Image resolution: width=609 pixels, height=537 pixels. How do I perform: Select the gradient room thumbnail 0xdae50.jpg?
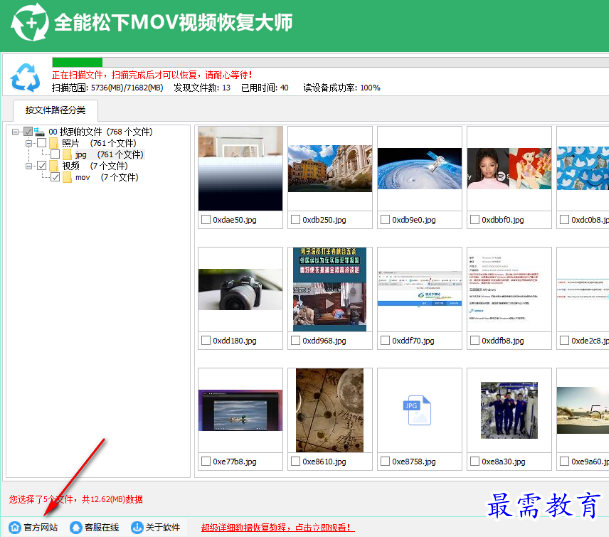coord(240,169)
